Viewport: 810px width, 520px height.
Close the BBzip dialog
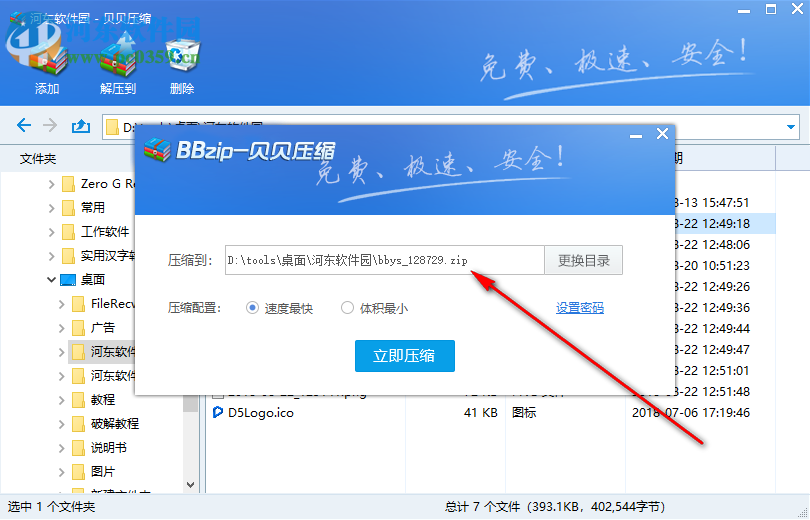(x=662, y=134)
